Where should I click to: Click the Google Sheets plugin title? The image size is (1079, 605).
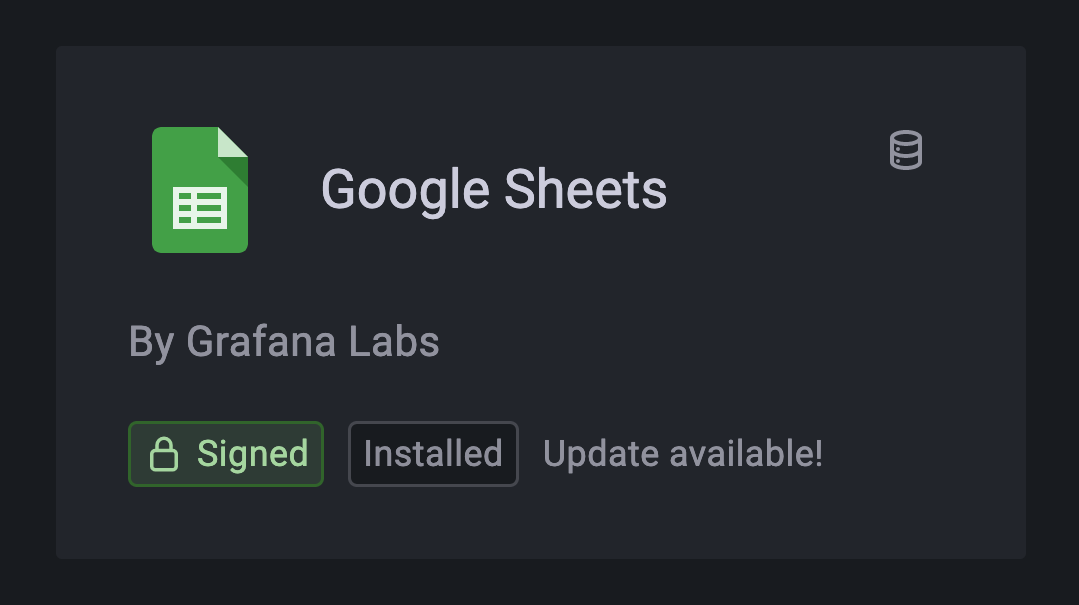click(x=495, y=190)
